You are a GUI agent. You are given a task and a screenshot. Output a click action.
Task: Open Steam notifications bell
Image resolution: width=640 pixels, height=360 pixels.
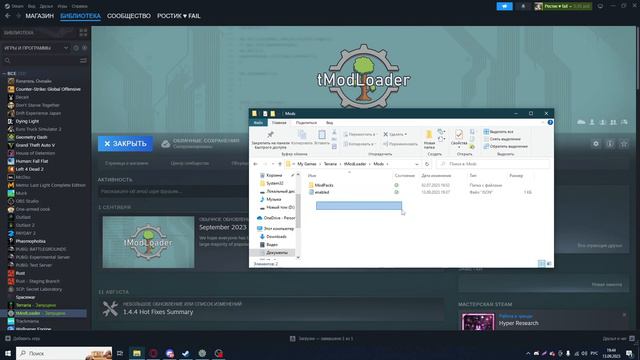coord(523,6)
